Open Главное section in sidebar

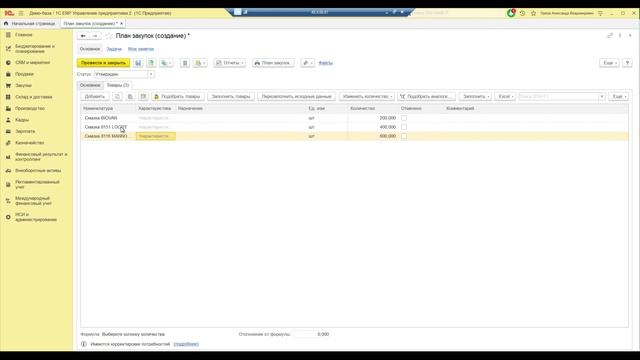click(24, 35)
